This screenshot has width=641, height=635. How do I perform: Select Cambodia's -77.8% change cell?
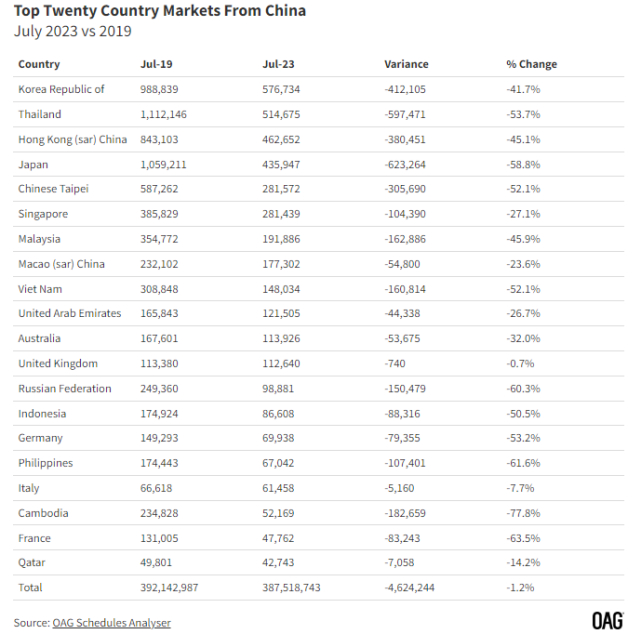point(524,513)
